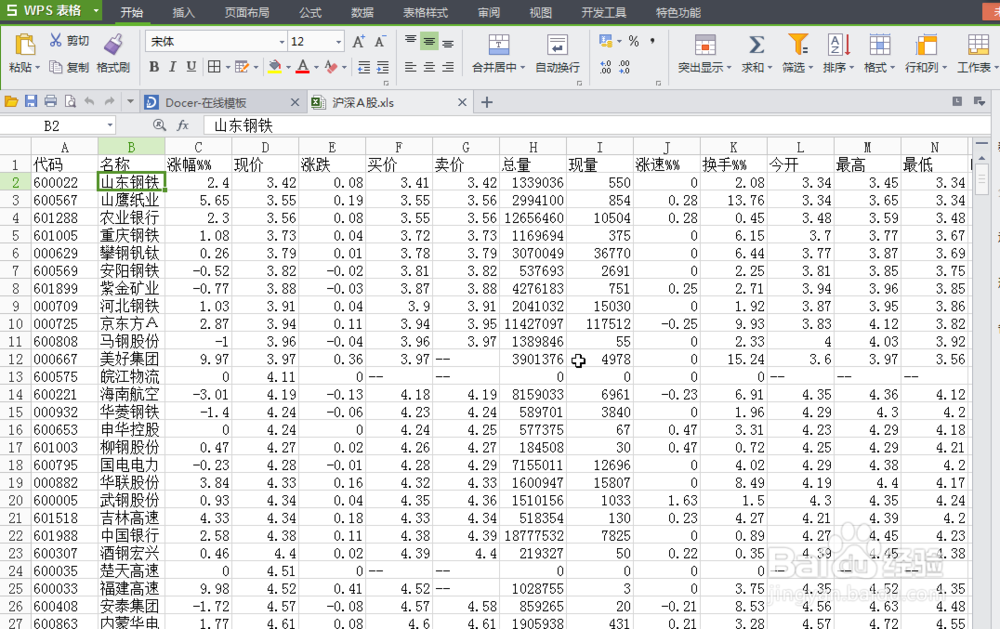
Task: Click the Sum sigma icon
Action: pyautogui.click(x=756, y=45)
